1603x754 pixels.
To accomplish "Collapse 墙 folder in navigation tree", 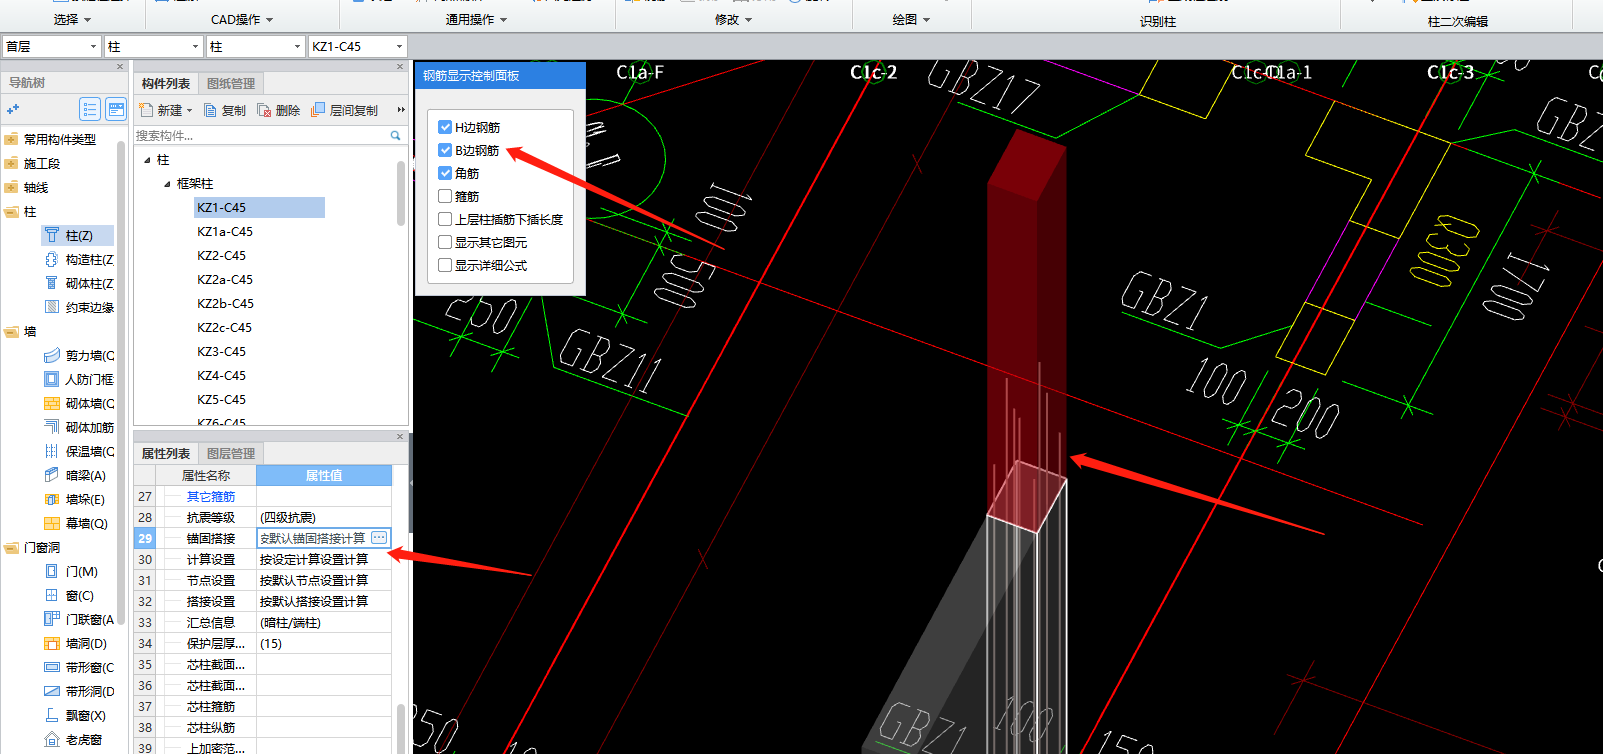I will click(12, 331).
